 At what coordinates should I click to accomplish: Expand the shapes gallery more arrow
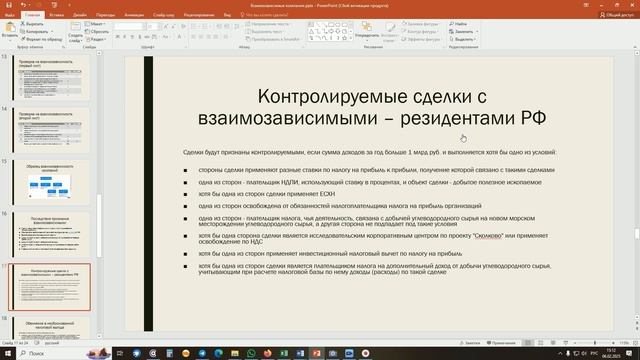(351, 38)
